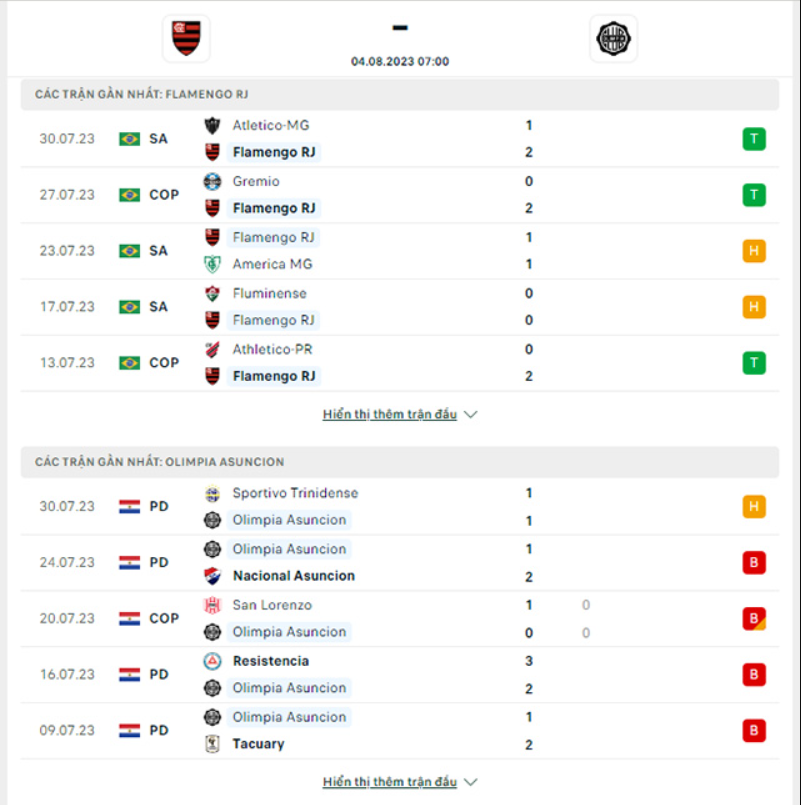Viewport: 801px width, 805px height.
Task: Select the Resistencia vs Olimpia Asuncion match row
Action: (400, 674)
